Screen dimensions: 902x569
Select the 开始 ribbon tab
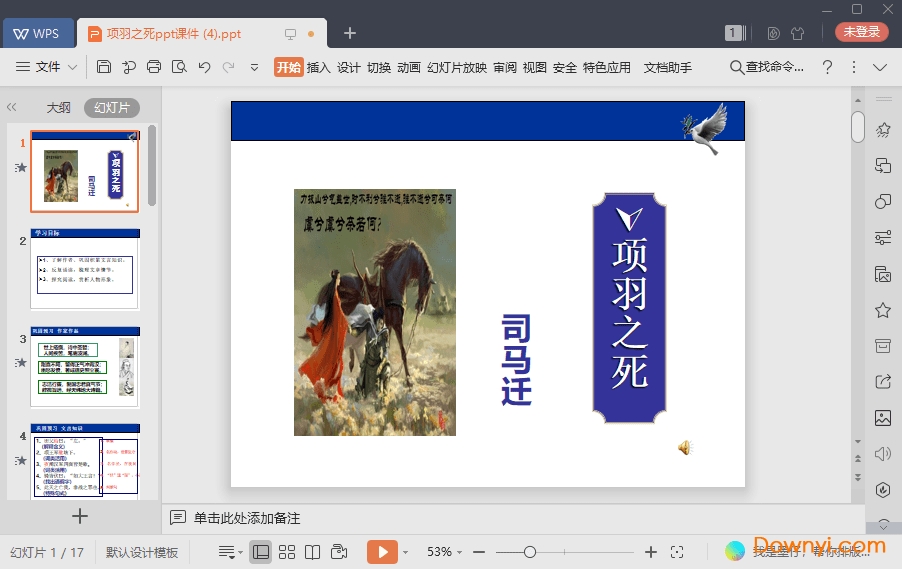(288, 67)
